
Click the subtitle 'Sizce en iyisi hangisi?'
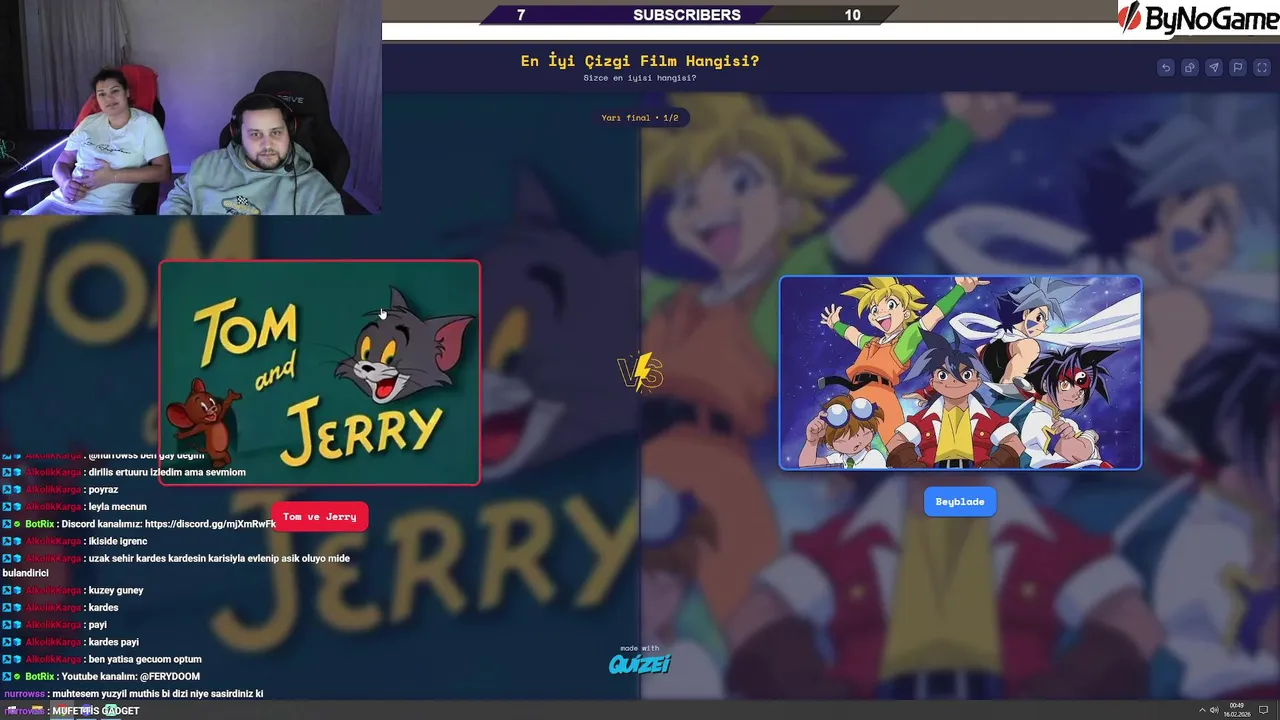pos(640,78)
